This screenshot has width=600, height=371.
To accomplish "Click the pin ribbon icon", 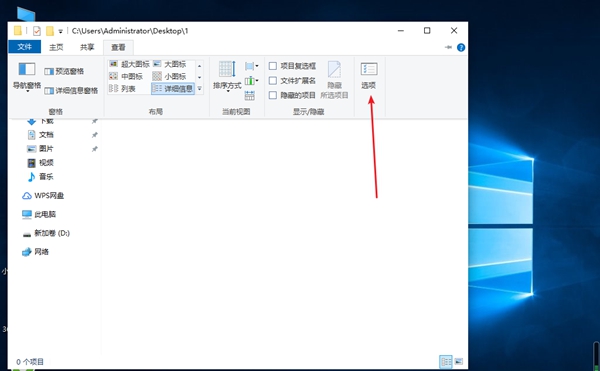I will [448, 47].
